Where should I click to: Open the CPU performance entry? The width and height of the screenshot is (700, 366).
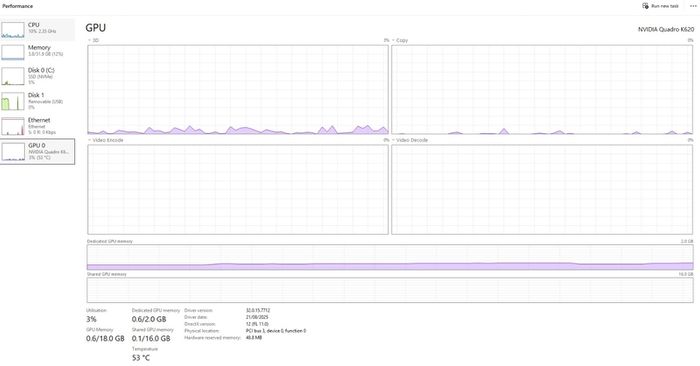(38, 29)
